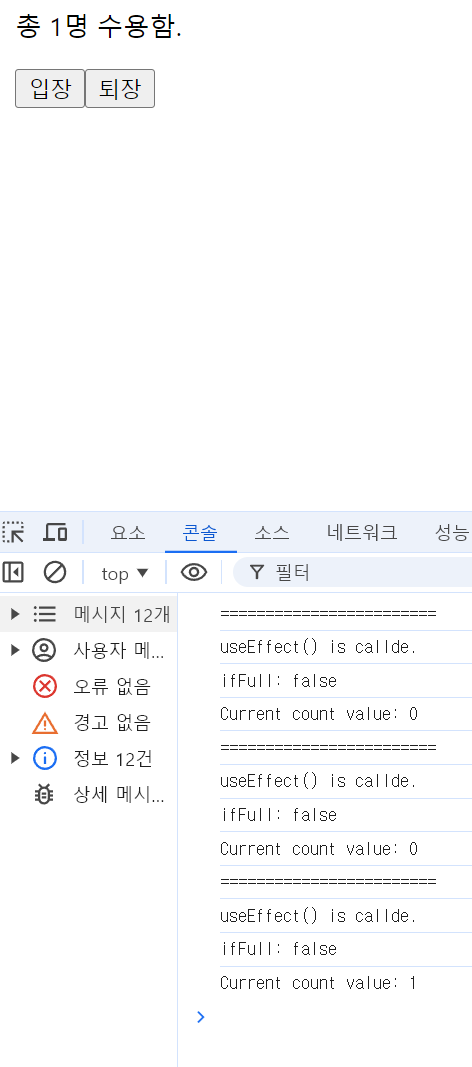The height and width of the screenshot is (1067, 472).
Task: Select the 오류 없음 error icon
Action: tap(45, 687)
